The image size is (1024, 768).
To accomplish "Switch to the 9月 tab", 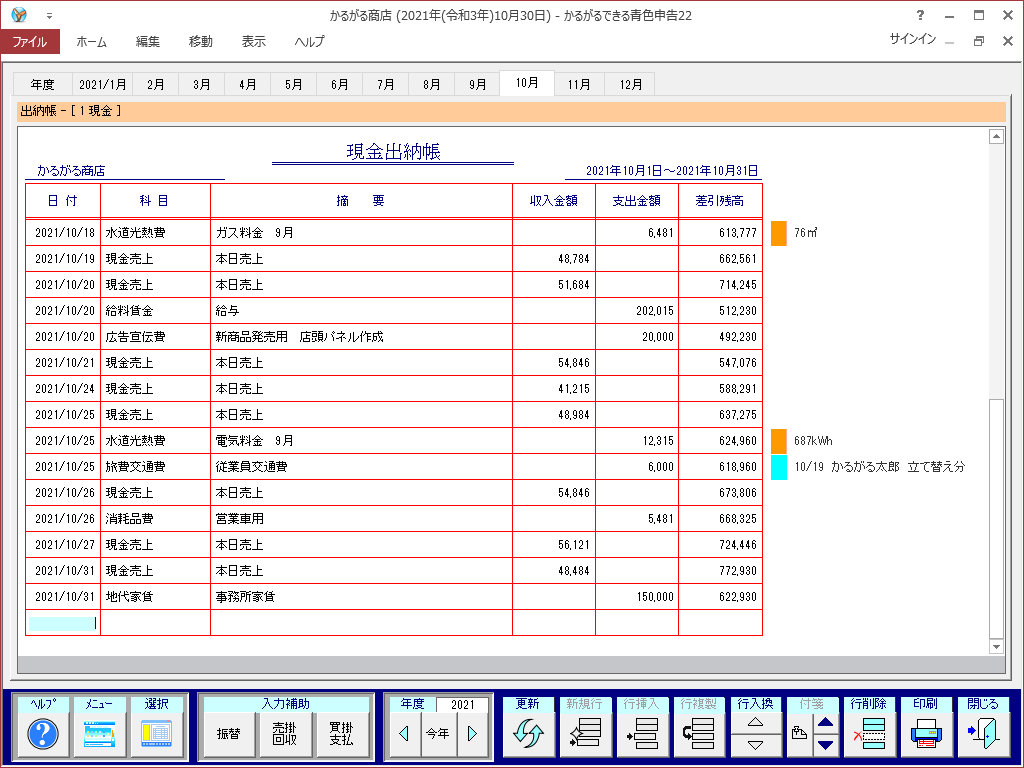I will point(477,84).
